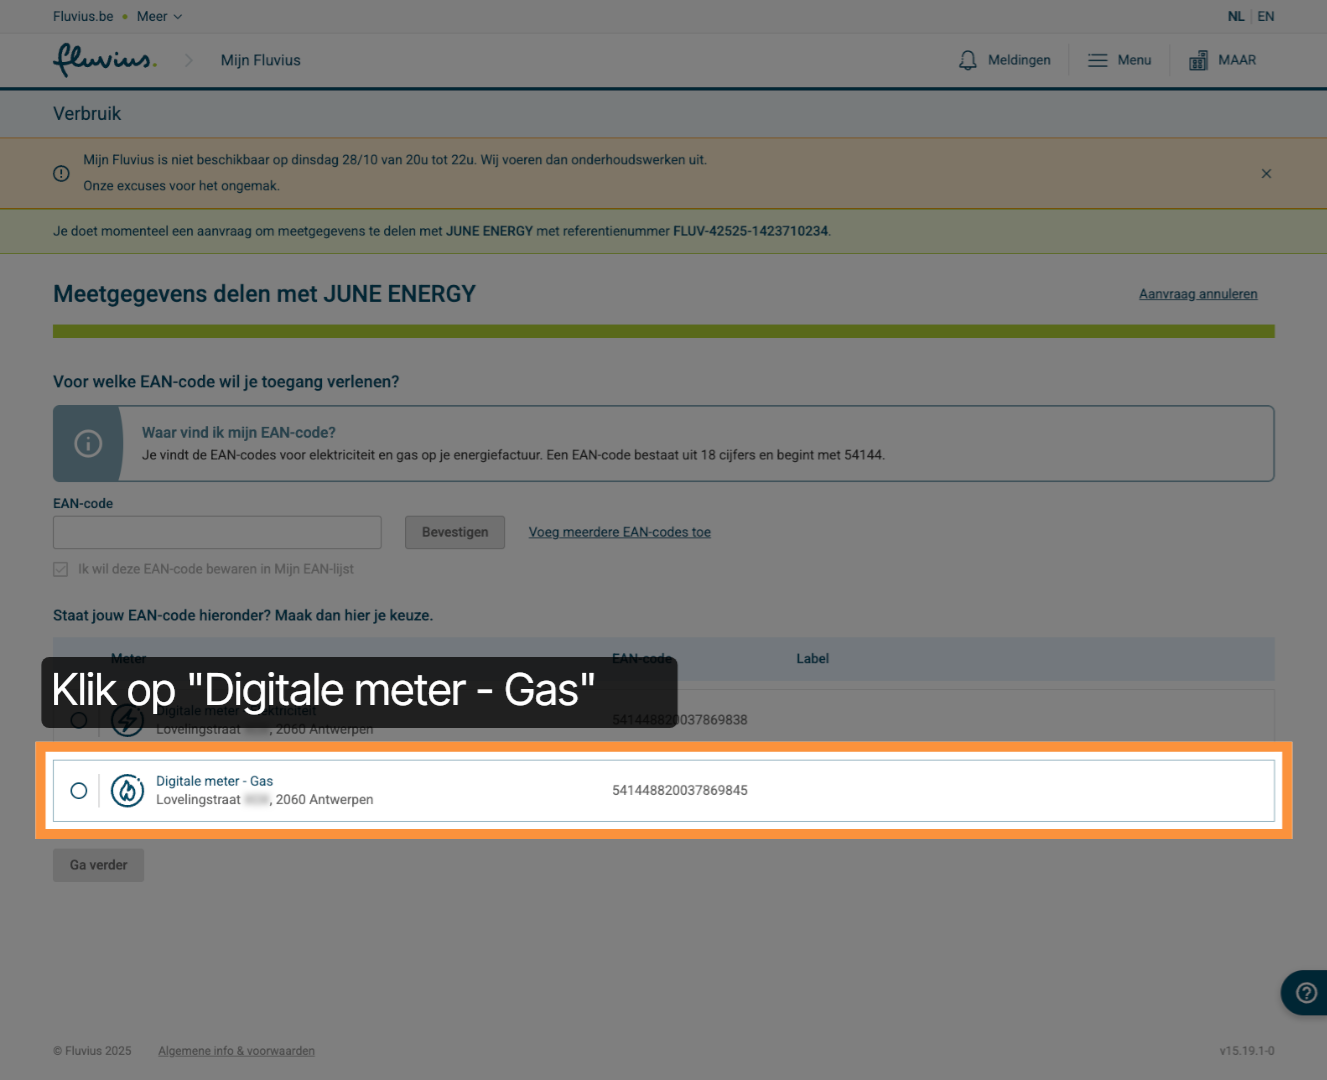Image resolution: width=1327 pixels, height=1080 pixels.
Task: Click the green progress bar
Action: [663, 330]
